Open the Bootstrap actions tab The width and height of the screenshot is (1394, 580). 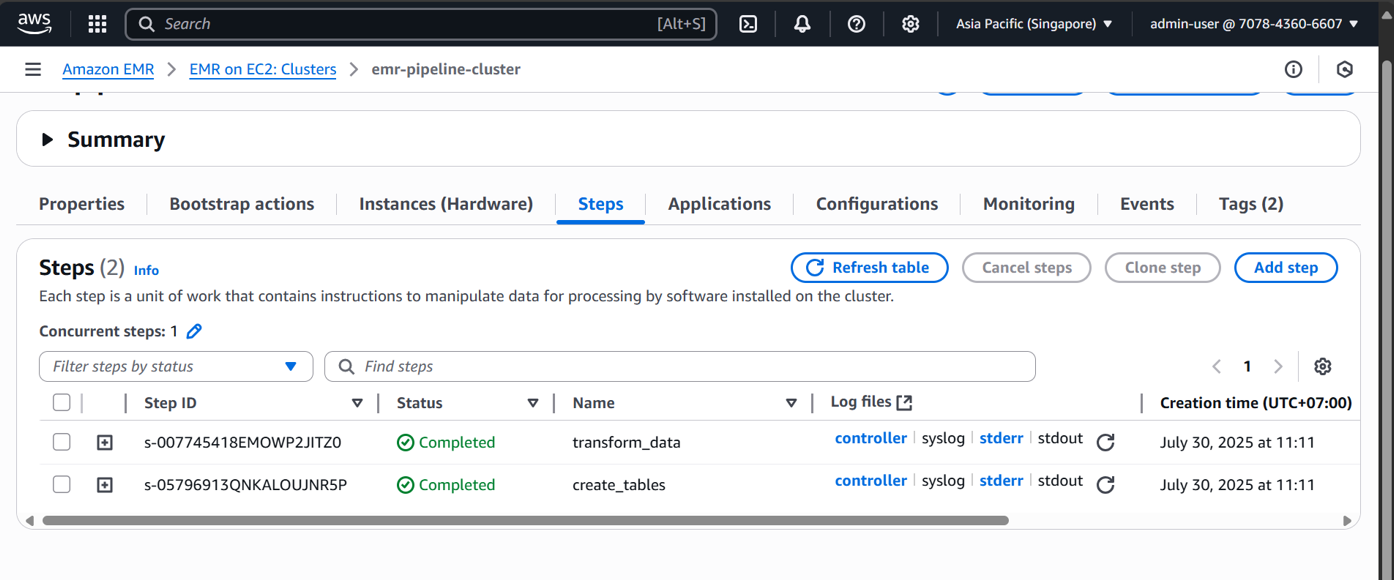coord(241,204)
